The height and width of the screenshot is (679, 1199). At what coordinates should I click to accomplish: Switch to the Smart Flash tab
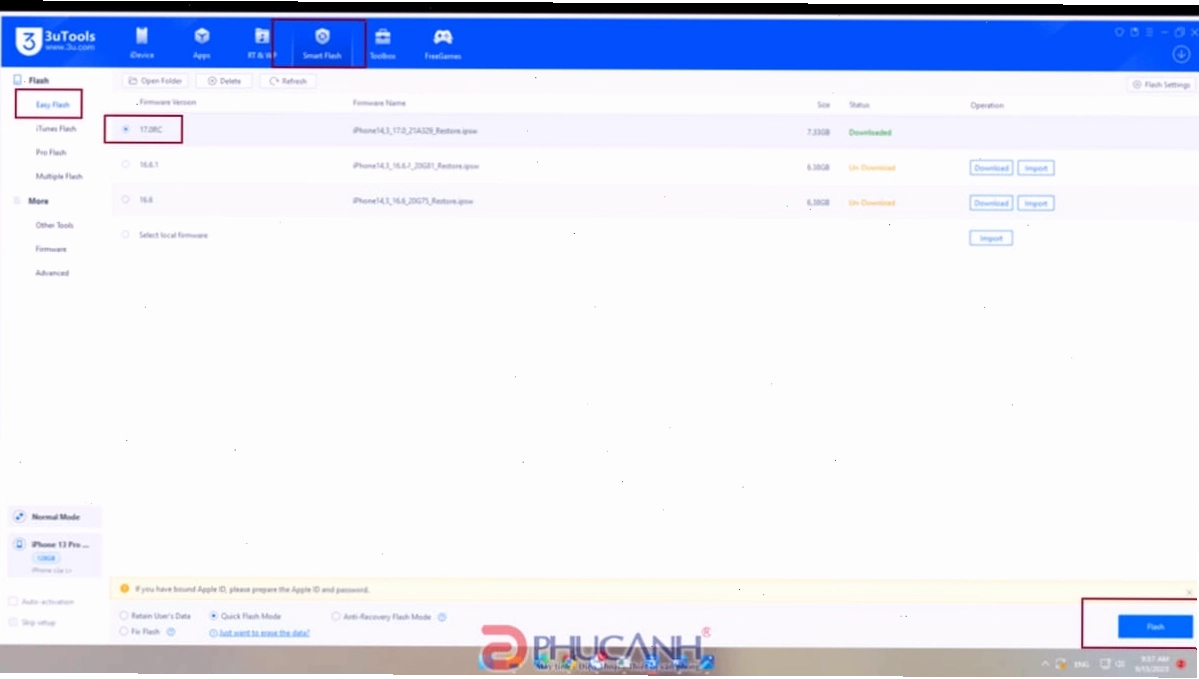click(322, 44)
